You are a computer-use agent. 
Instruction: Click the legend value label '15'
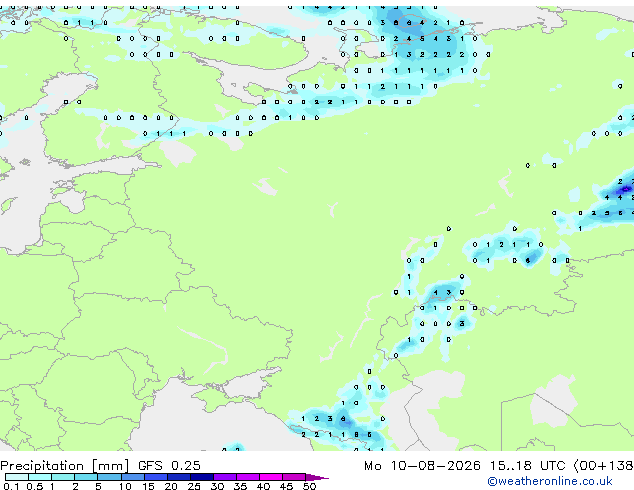[148, 486]
